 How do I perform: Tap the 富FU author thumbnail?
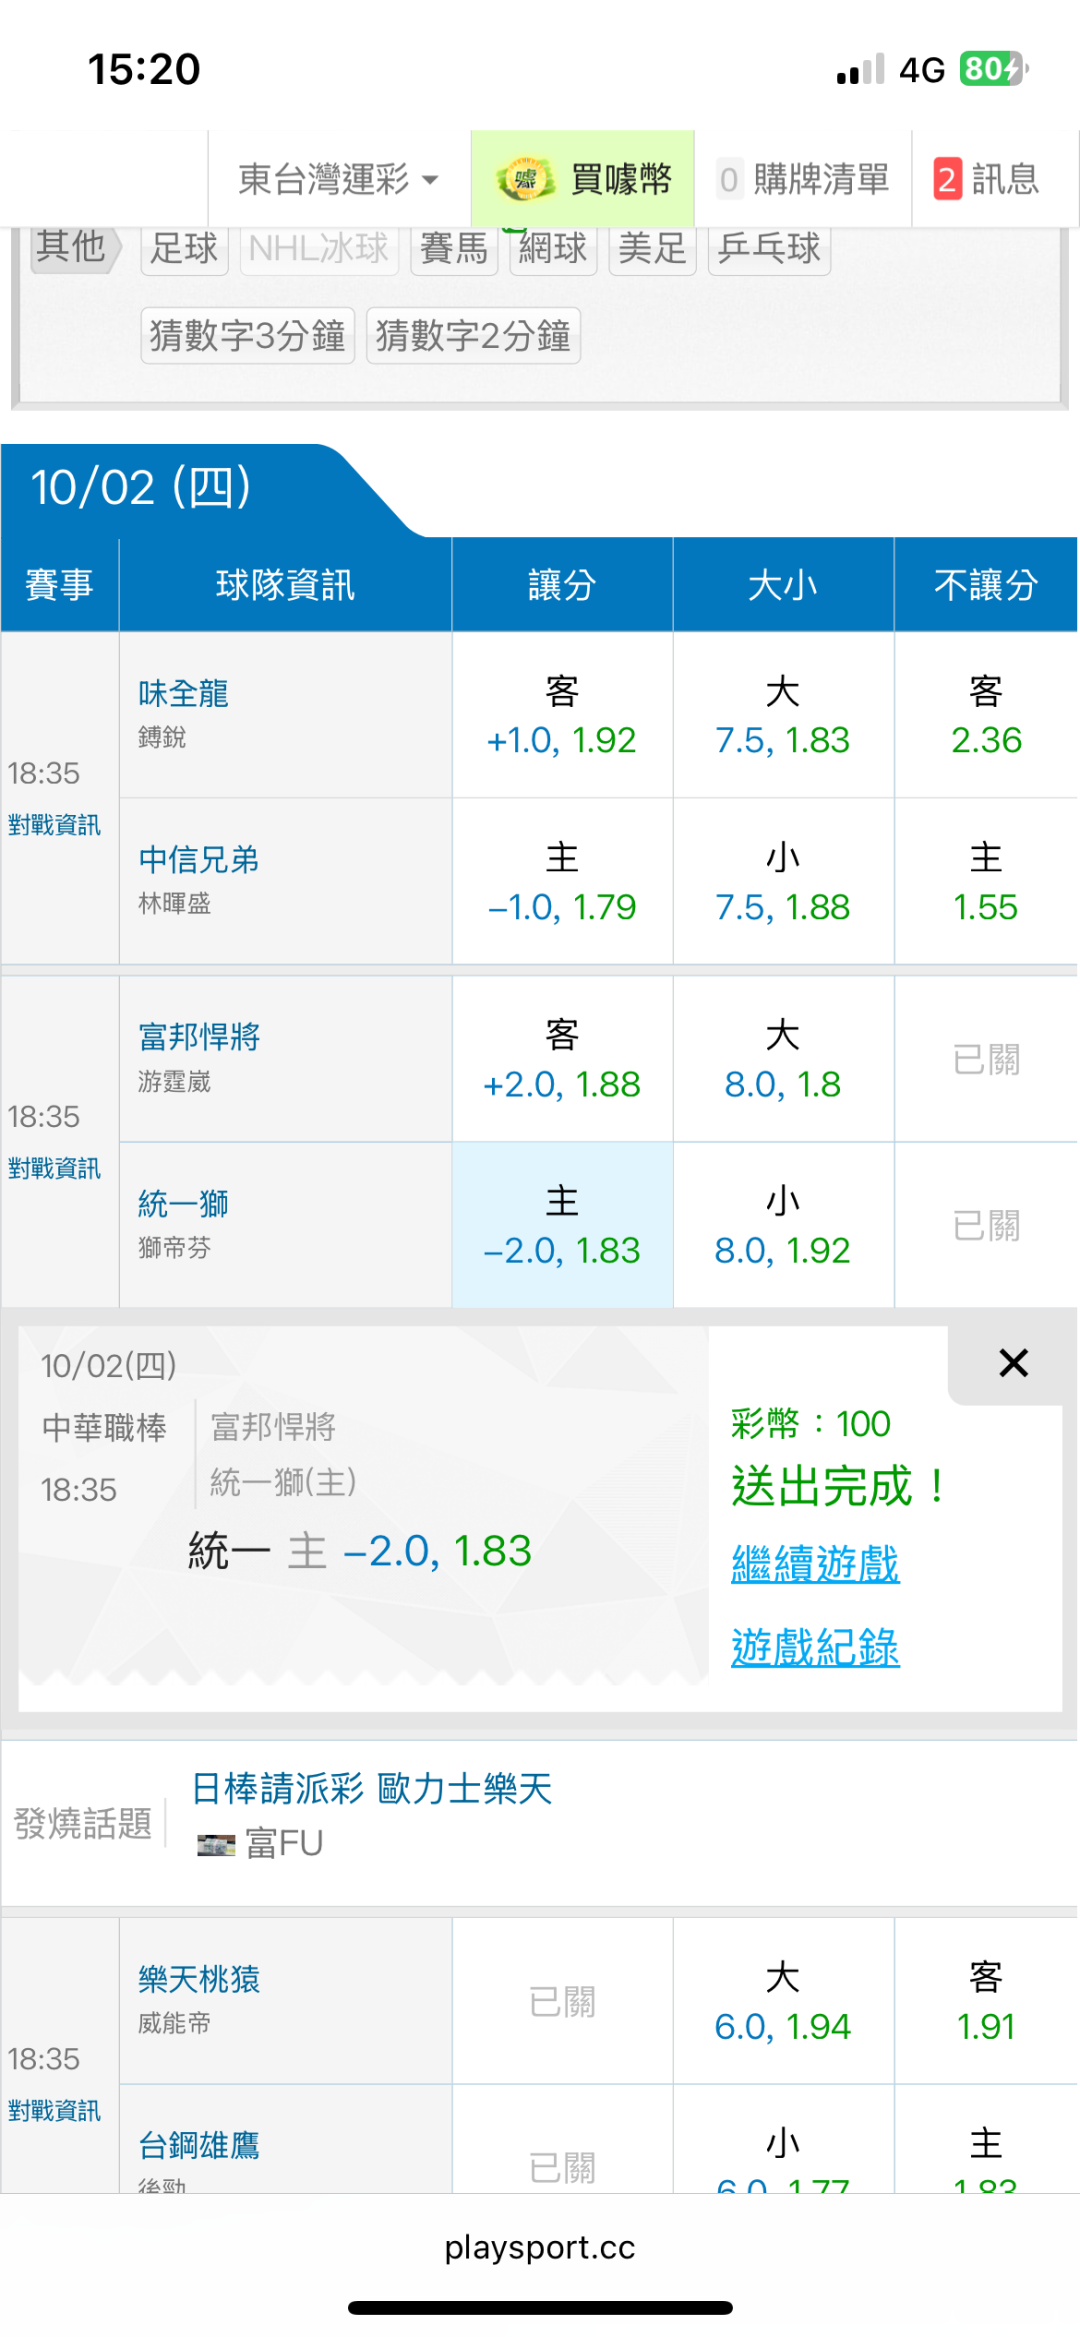click(x=216, y=1844)
